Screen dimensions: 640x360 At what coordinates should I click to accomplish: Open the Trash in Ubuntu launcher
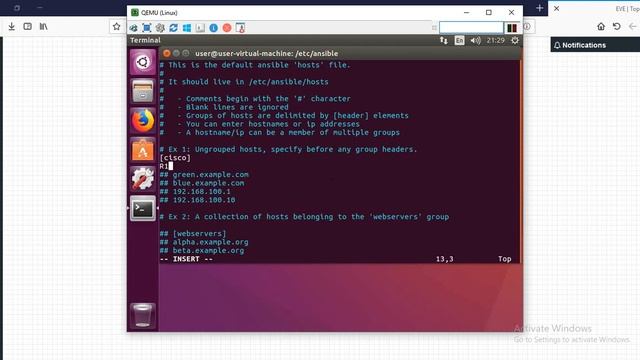coord(142,315)
